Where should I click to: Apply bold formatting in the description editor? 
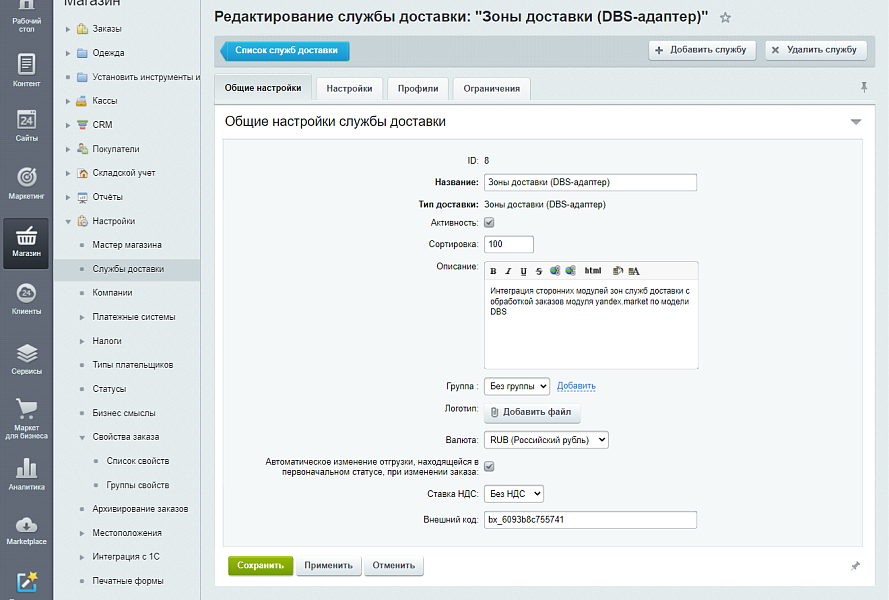click(x=493, y=270)
